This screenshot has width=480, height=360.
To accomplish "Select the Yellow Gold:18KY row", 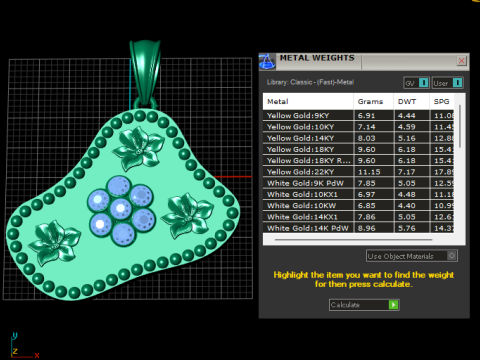I will 358,150.
